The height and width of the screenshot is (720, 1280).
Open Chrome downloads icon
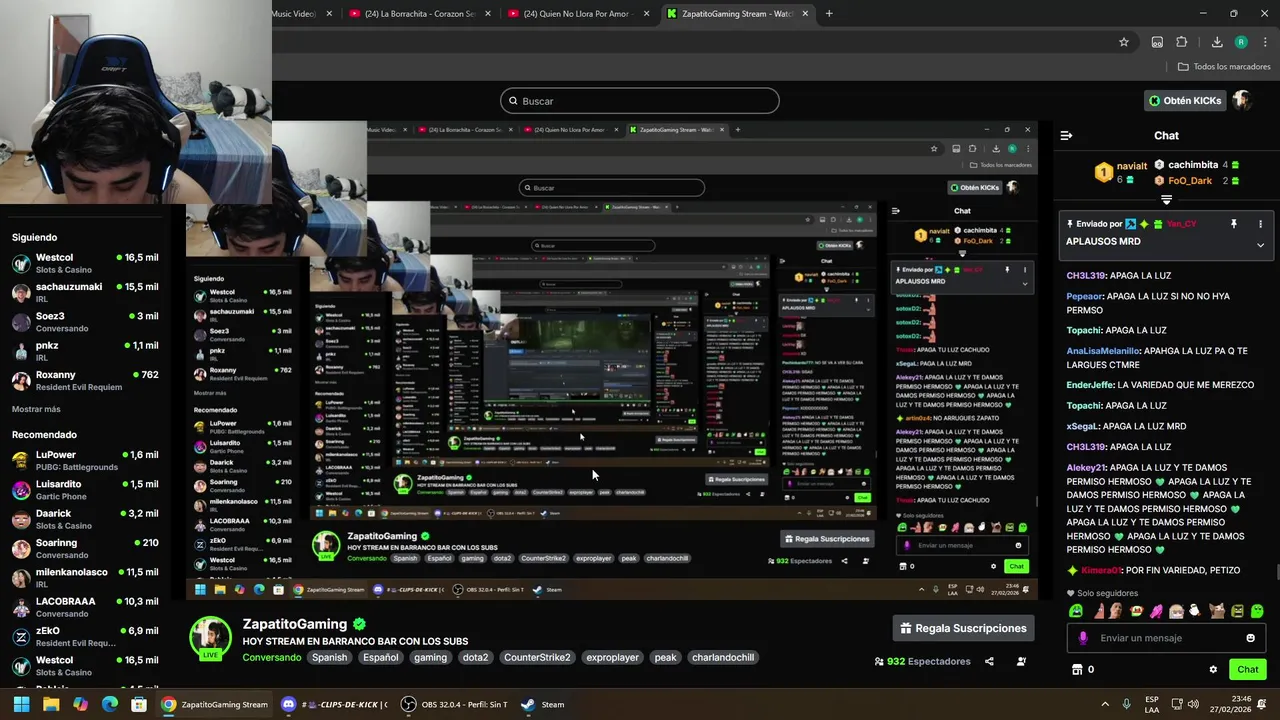point(1217,42)
